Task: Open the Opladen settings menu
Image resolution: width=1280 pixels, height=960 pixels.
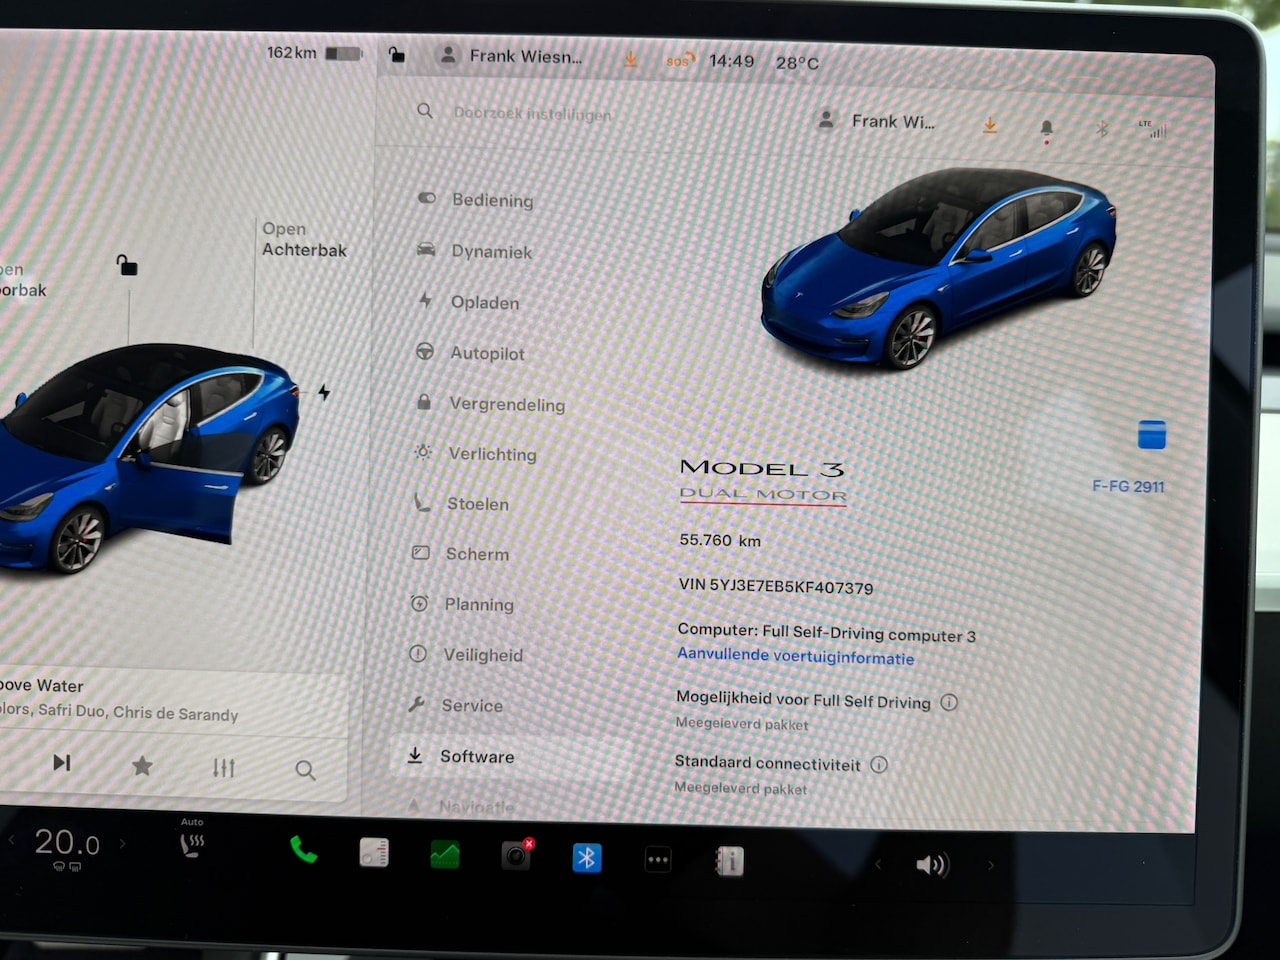Action: pos(468,301)
